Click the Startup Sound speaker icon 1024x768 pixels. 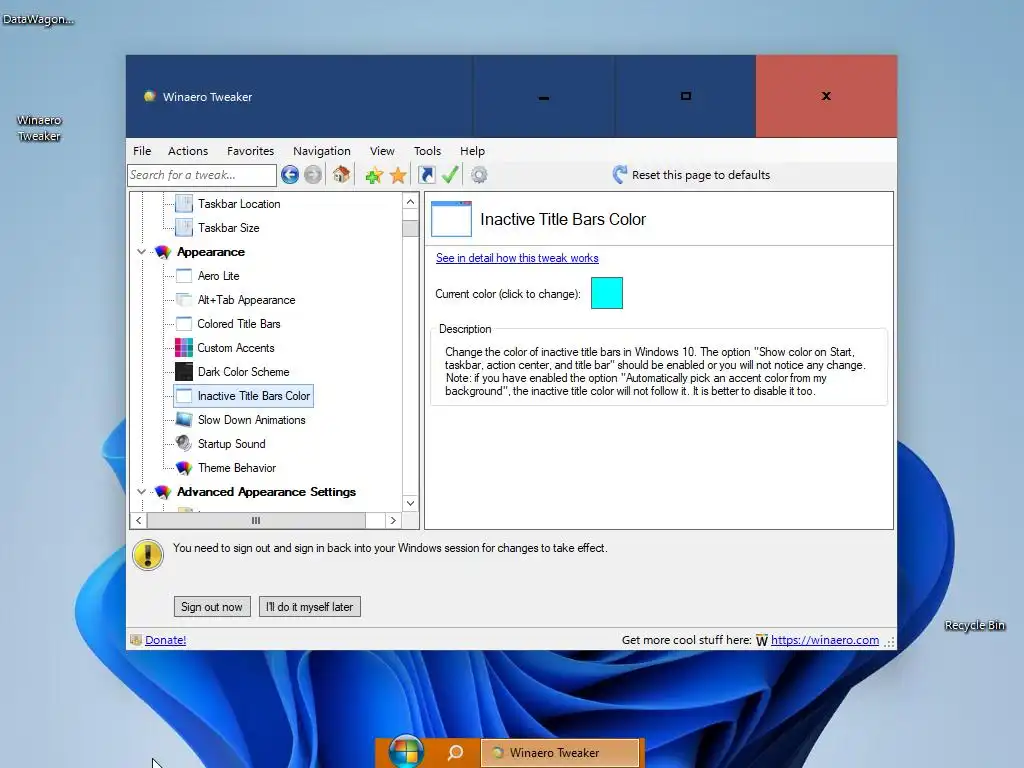pyautogui.click(x=184, y=443)
